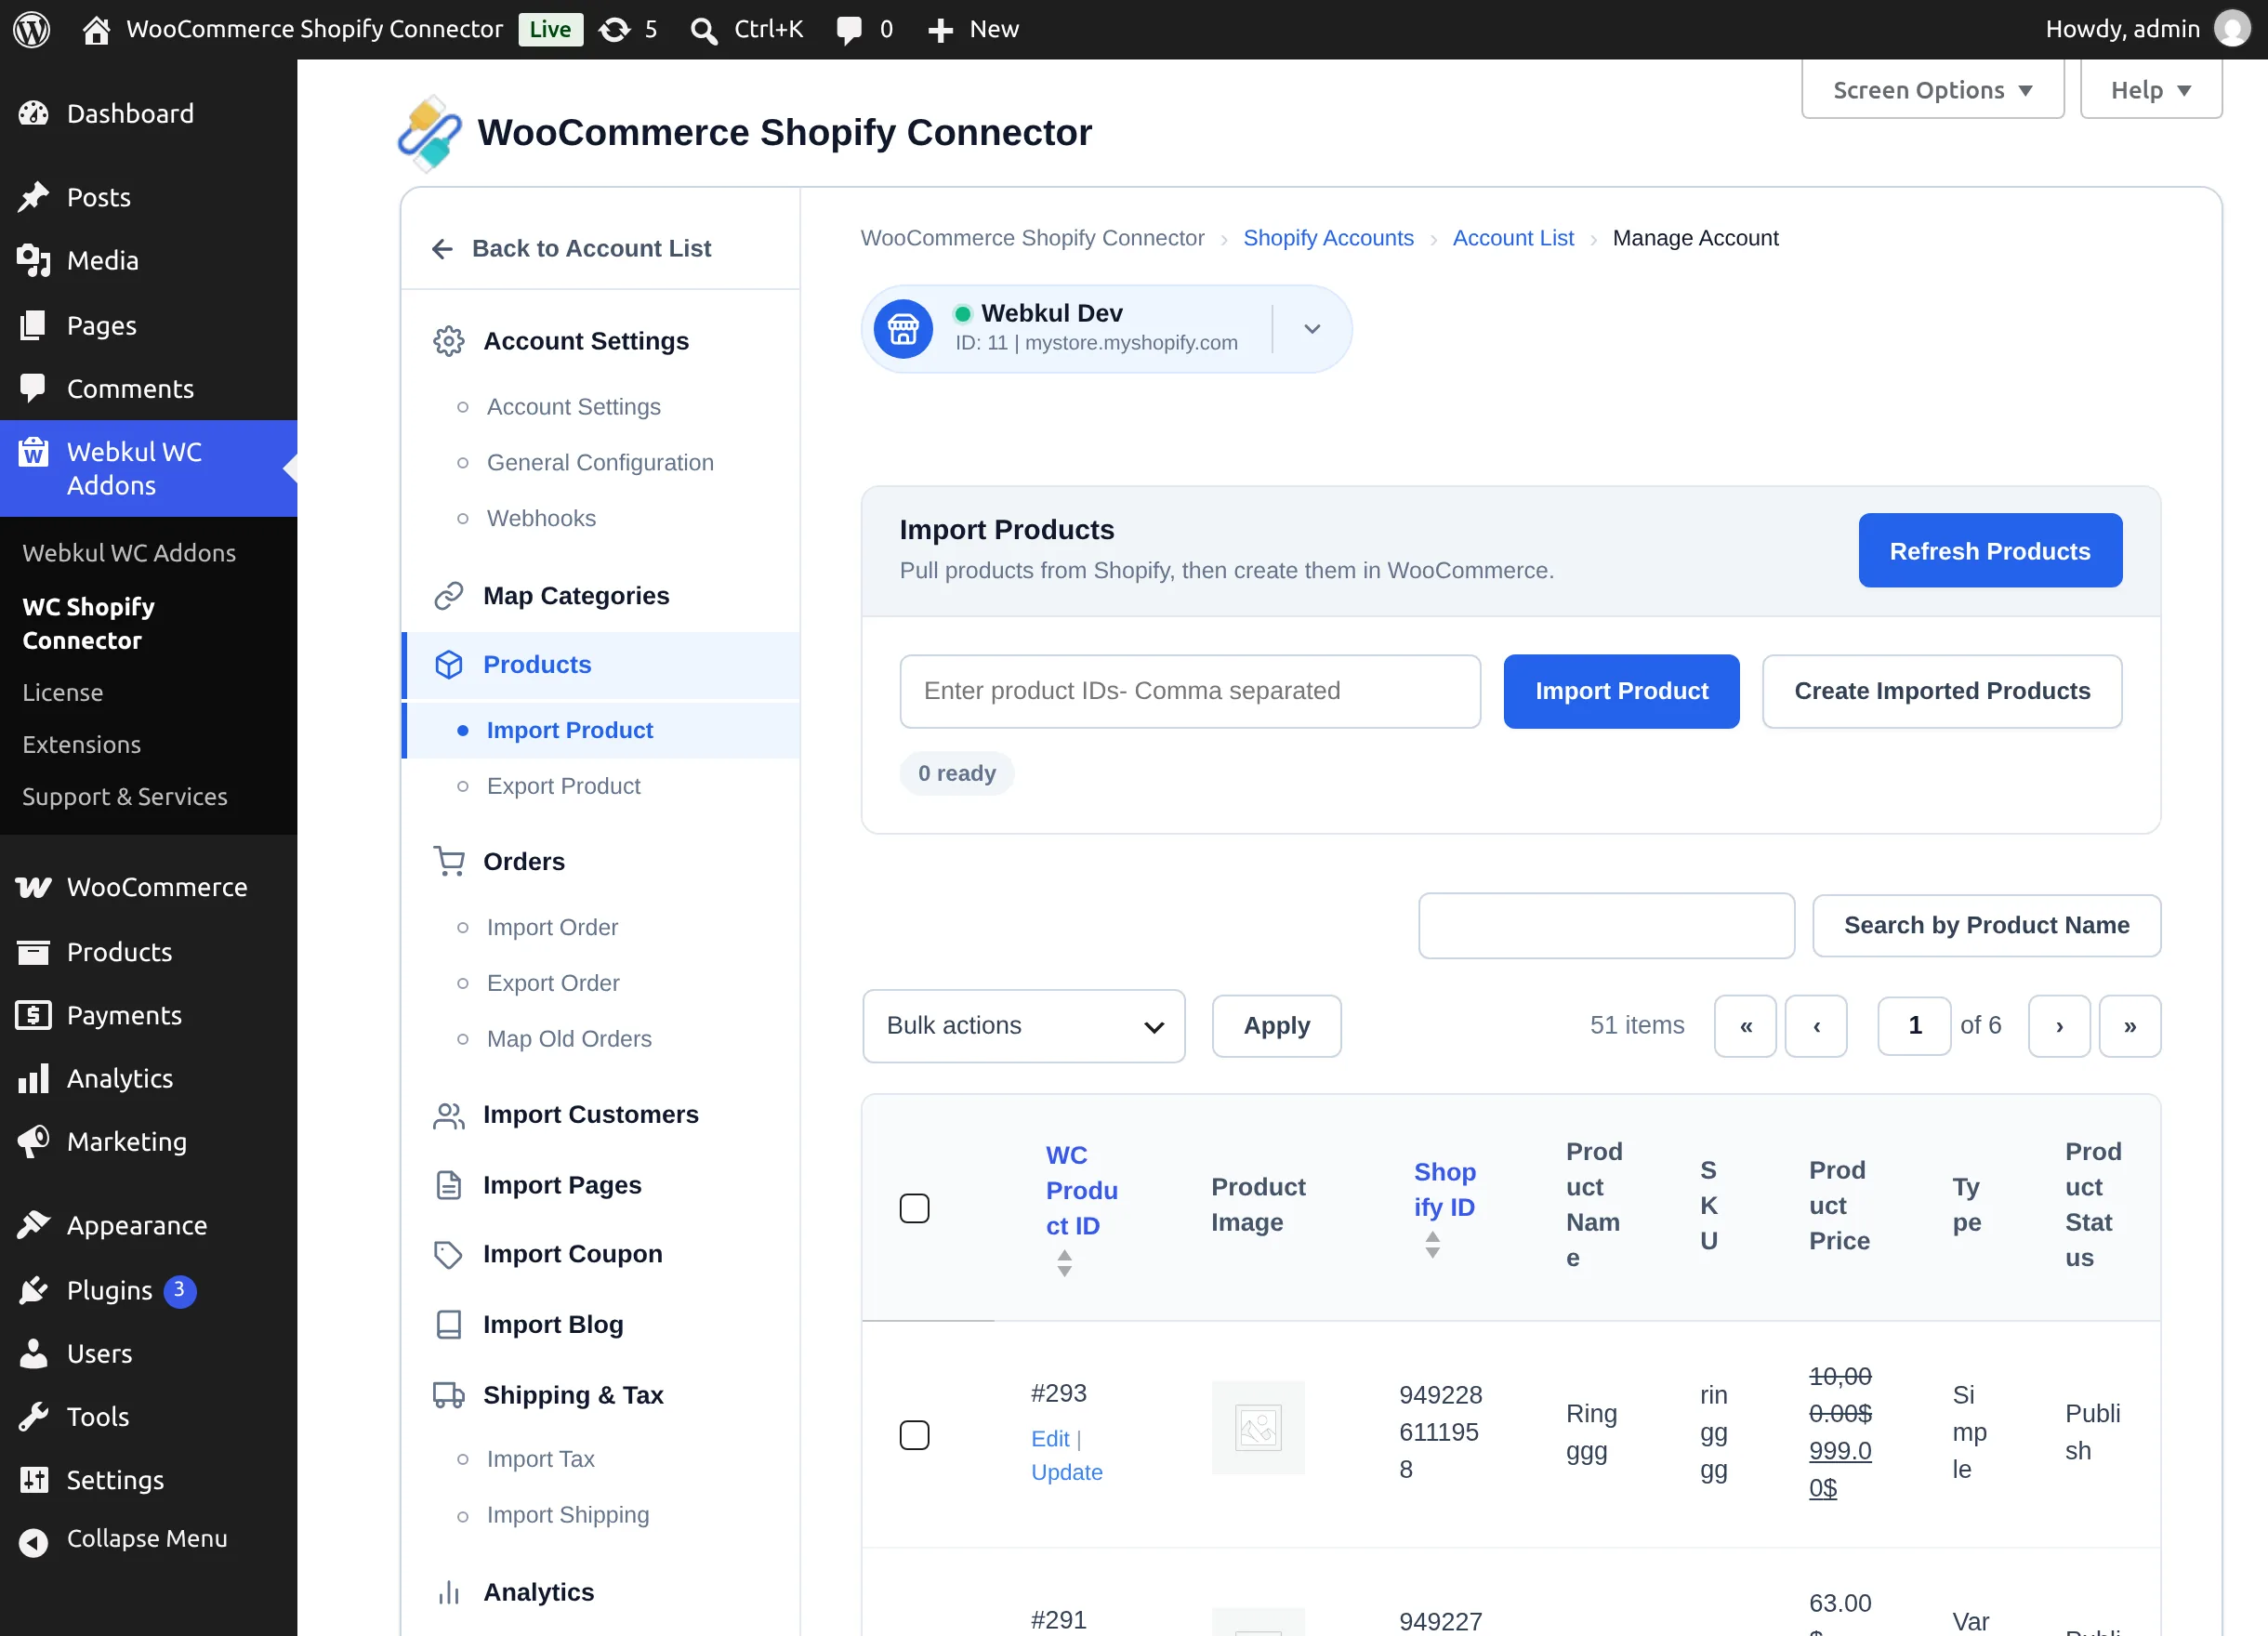Click the Products cube icon in panel
The width and height of the screenshot is (2268, 1636).
pos(448,664)
